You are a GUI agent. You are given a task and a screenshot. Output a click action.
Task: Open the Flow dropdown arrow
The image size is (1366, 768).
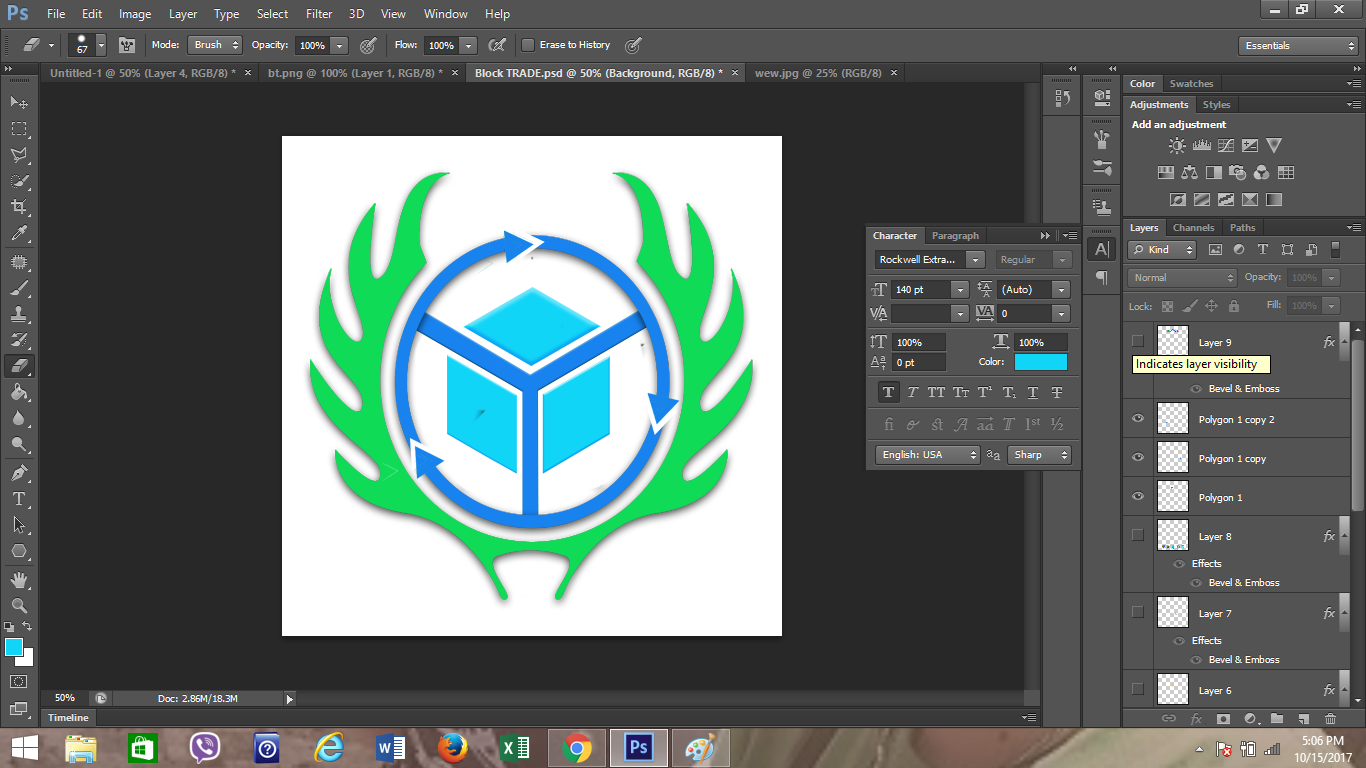point(467,45)
